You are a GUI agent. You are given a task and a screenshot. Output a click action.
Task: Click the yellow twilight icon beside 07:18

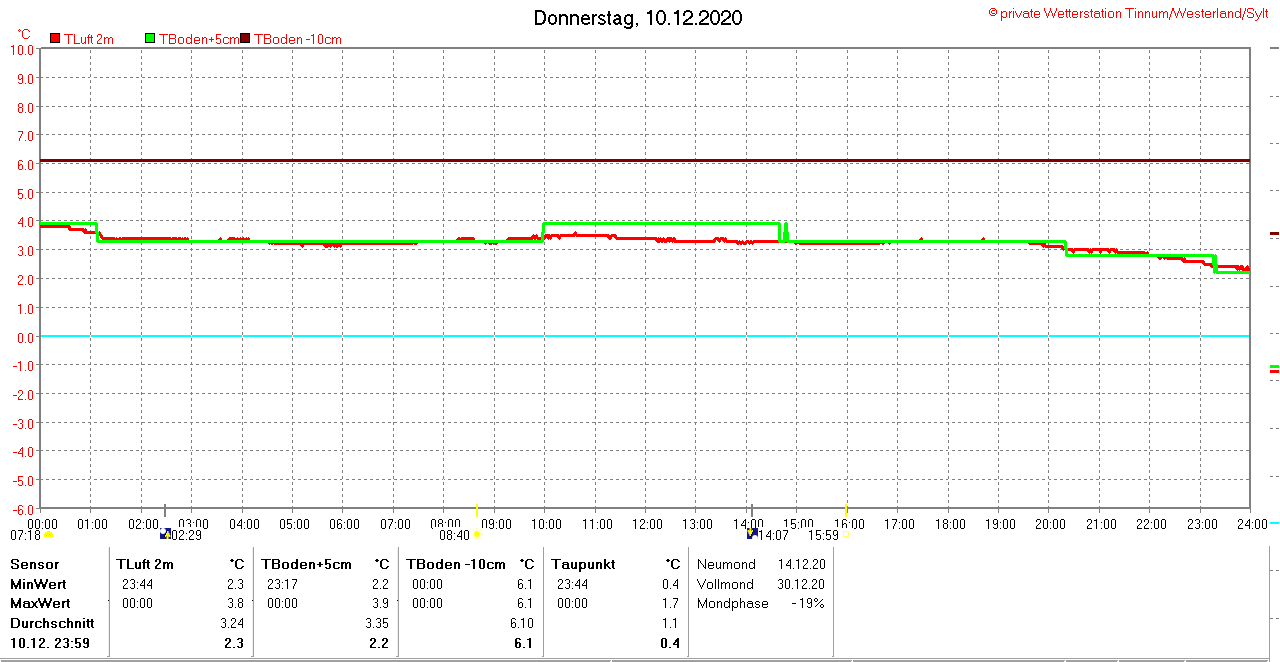(48, 534)
